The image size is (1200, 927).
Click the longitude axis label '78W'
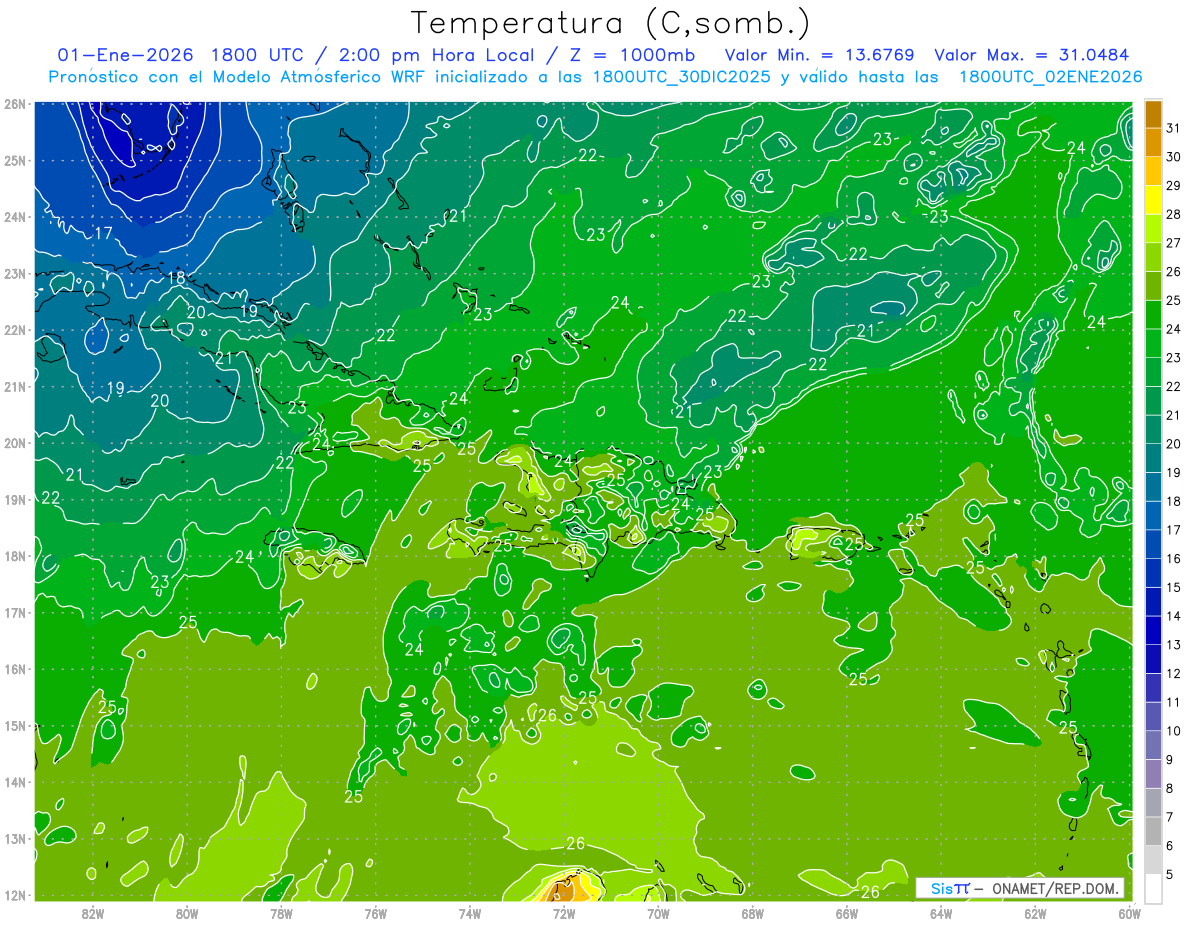tap(281, 913)
